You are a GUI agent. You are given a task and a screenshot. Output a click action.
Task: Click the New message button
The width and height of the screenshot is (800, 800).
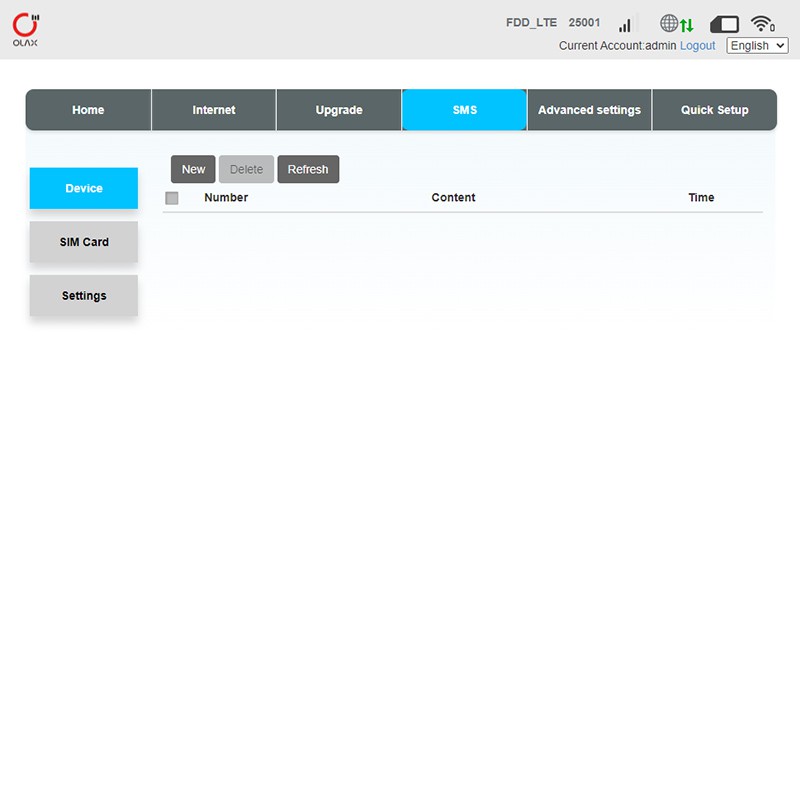pyautogui.click(x=193, y=169)
